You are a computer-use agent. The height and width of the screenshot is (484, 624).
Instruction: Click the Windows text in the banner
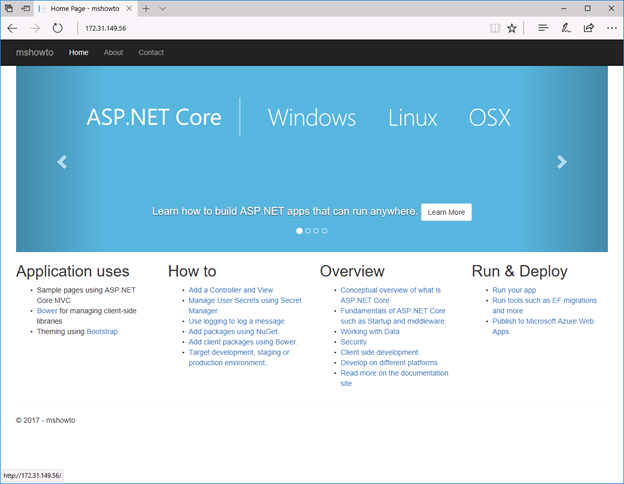click(312, 118)
